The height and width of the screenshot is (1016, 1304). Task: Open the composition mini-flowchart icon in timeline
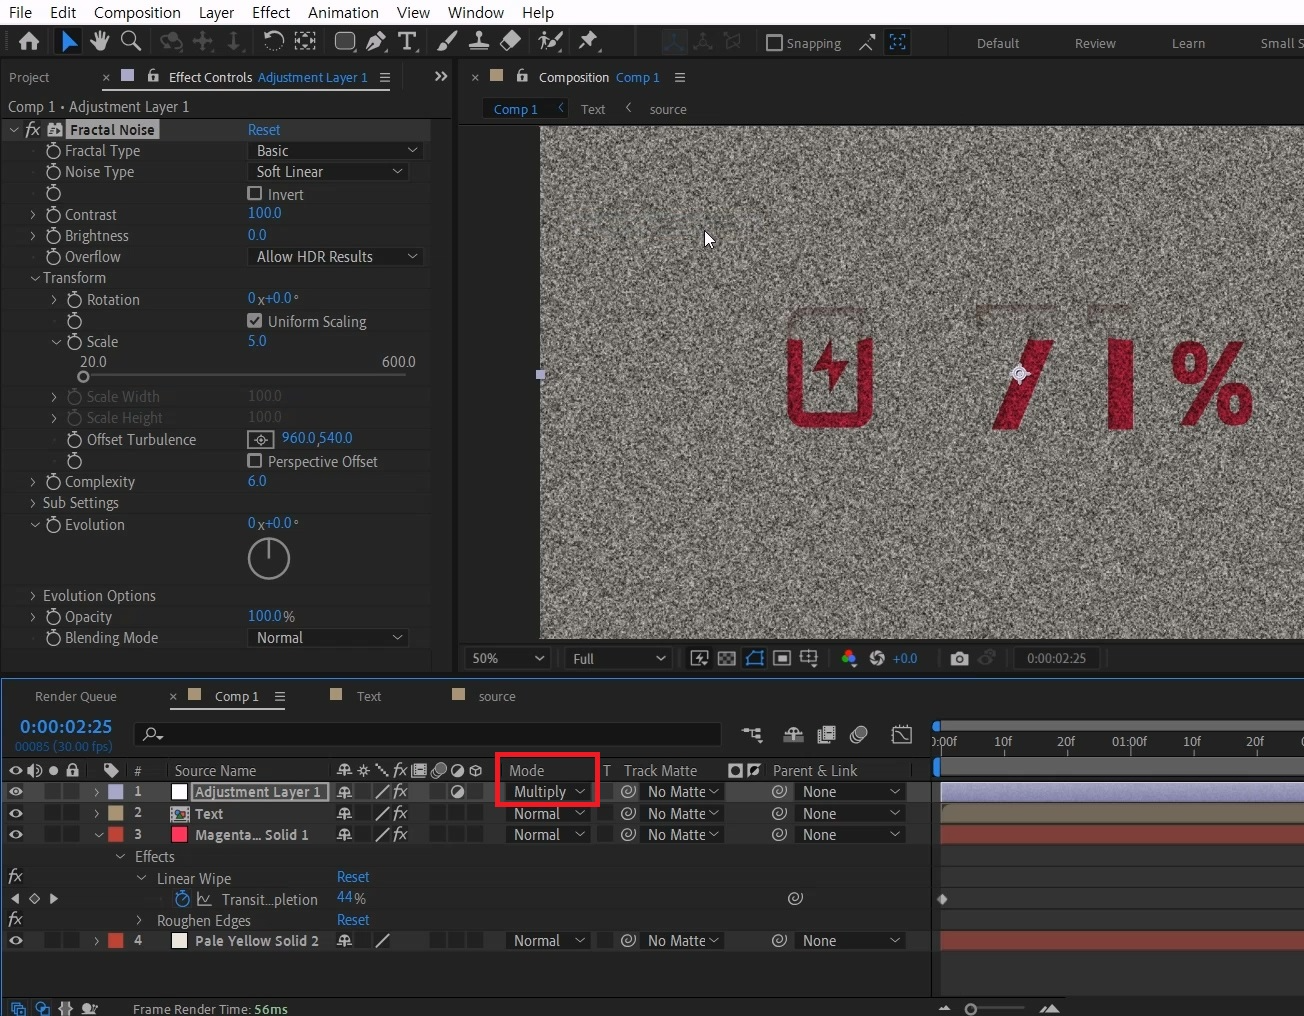click(751, 735)
